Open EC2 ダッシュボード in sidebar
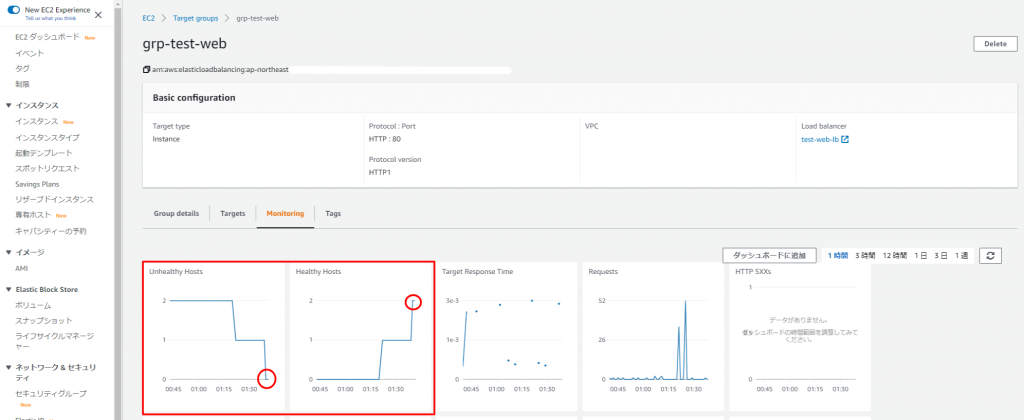Image resolution: width=1024 pixels, height=420 pixels. (x=47, y=37)
